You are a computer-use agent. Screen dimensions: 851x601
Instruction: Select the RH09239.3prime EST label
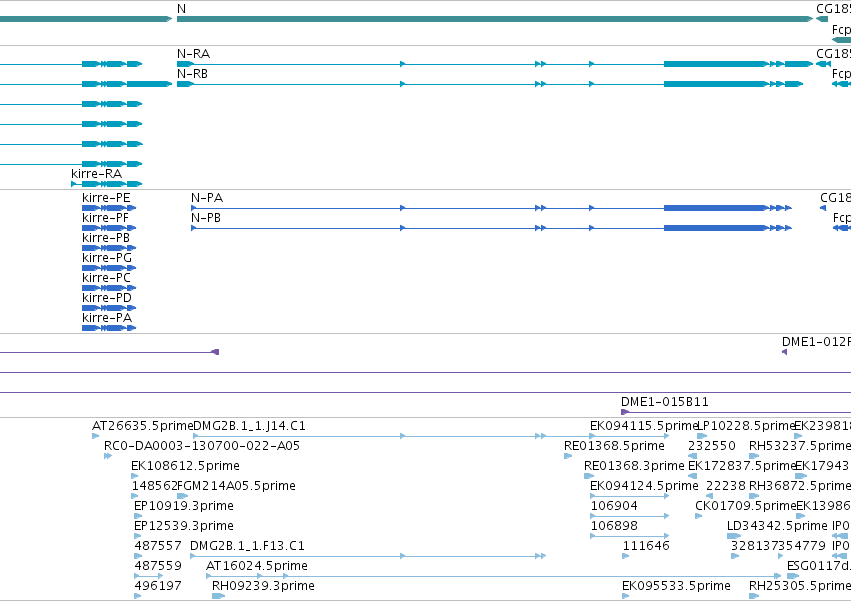pyautogui.click(x=263, y=586)
